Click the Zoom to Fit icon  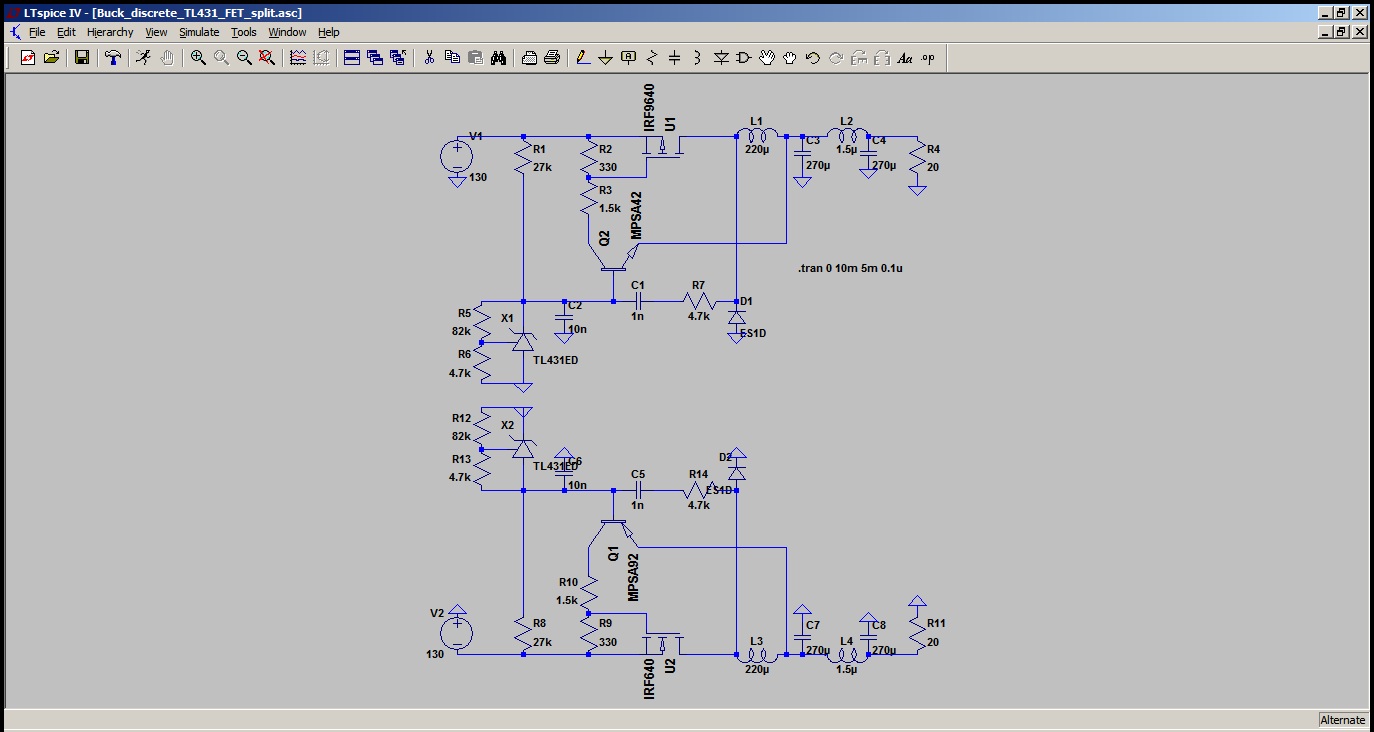pos(267,58)
